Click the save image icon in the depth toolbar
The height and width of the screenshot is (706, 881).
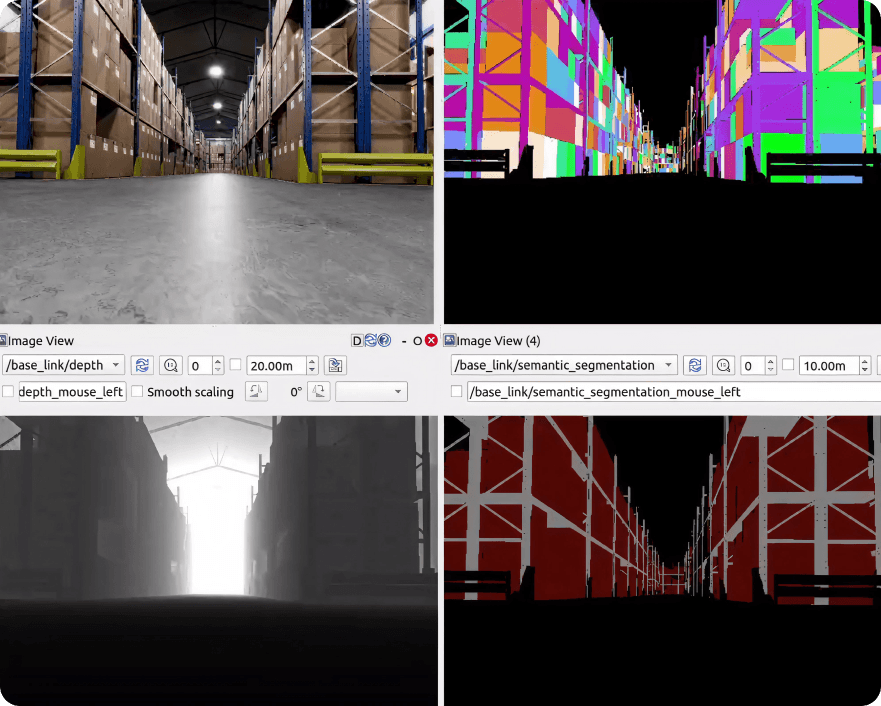(335, 365)
